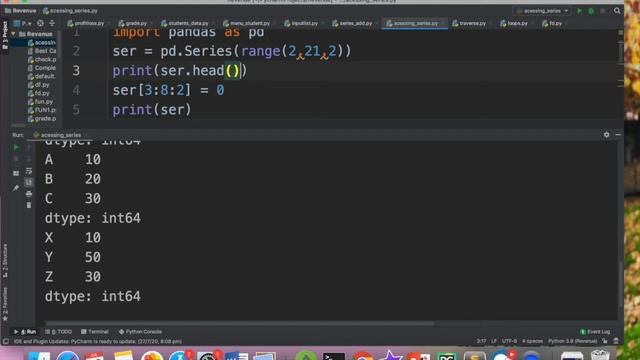640x360 pixels.
Task: Click the Python 3.8 interpreter selector in status bar
Action: pyautogui.click(x=572, y=341)
